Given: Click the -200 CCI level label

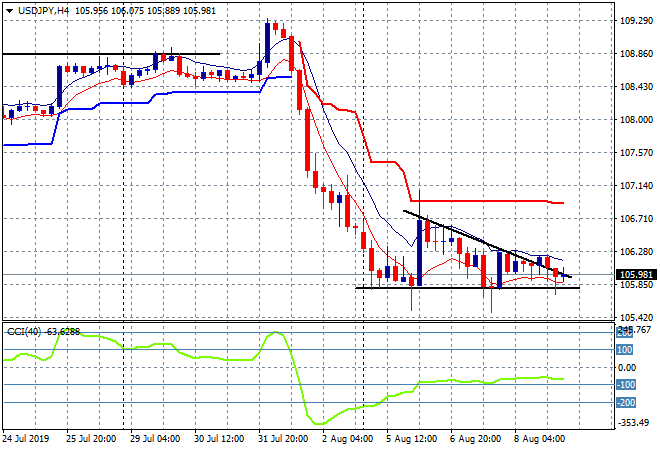Looking at the screenshot, I should coord(625,402).
